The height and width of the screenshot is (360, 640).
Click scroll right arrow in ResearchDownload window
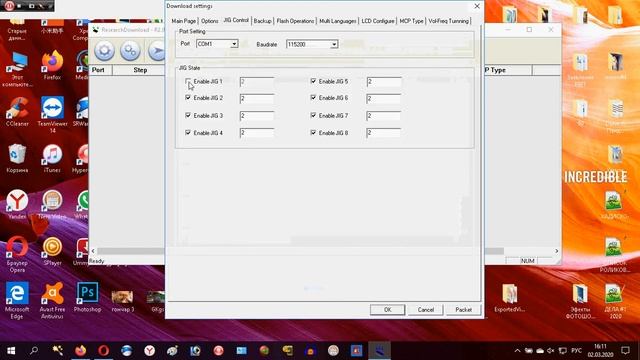pyautogui.click(x=556, y=251)
